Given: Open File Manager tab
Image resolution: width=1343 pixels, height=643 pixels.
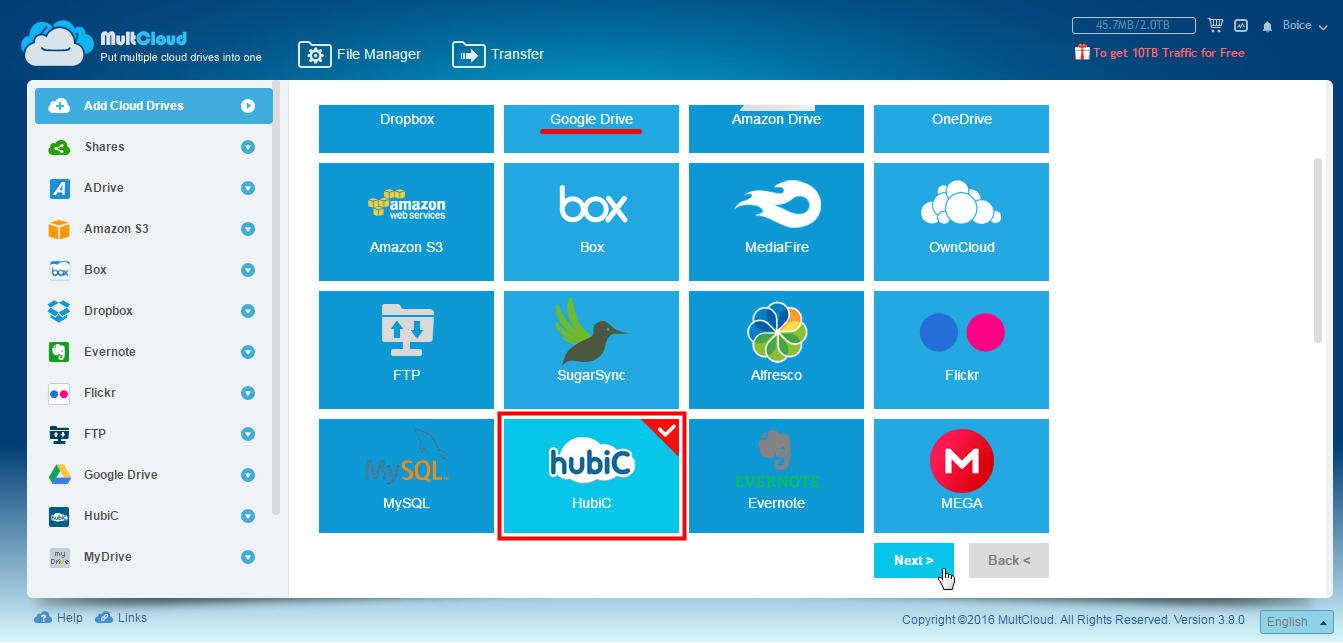Looking at the screenshot, I should coord(360,54).
